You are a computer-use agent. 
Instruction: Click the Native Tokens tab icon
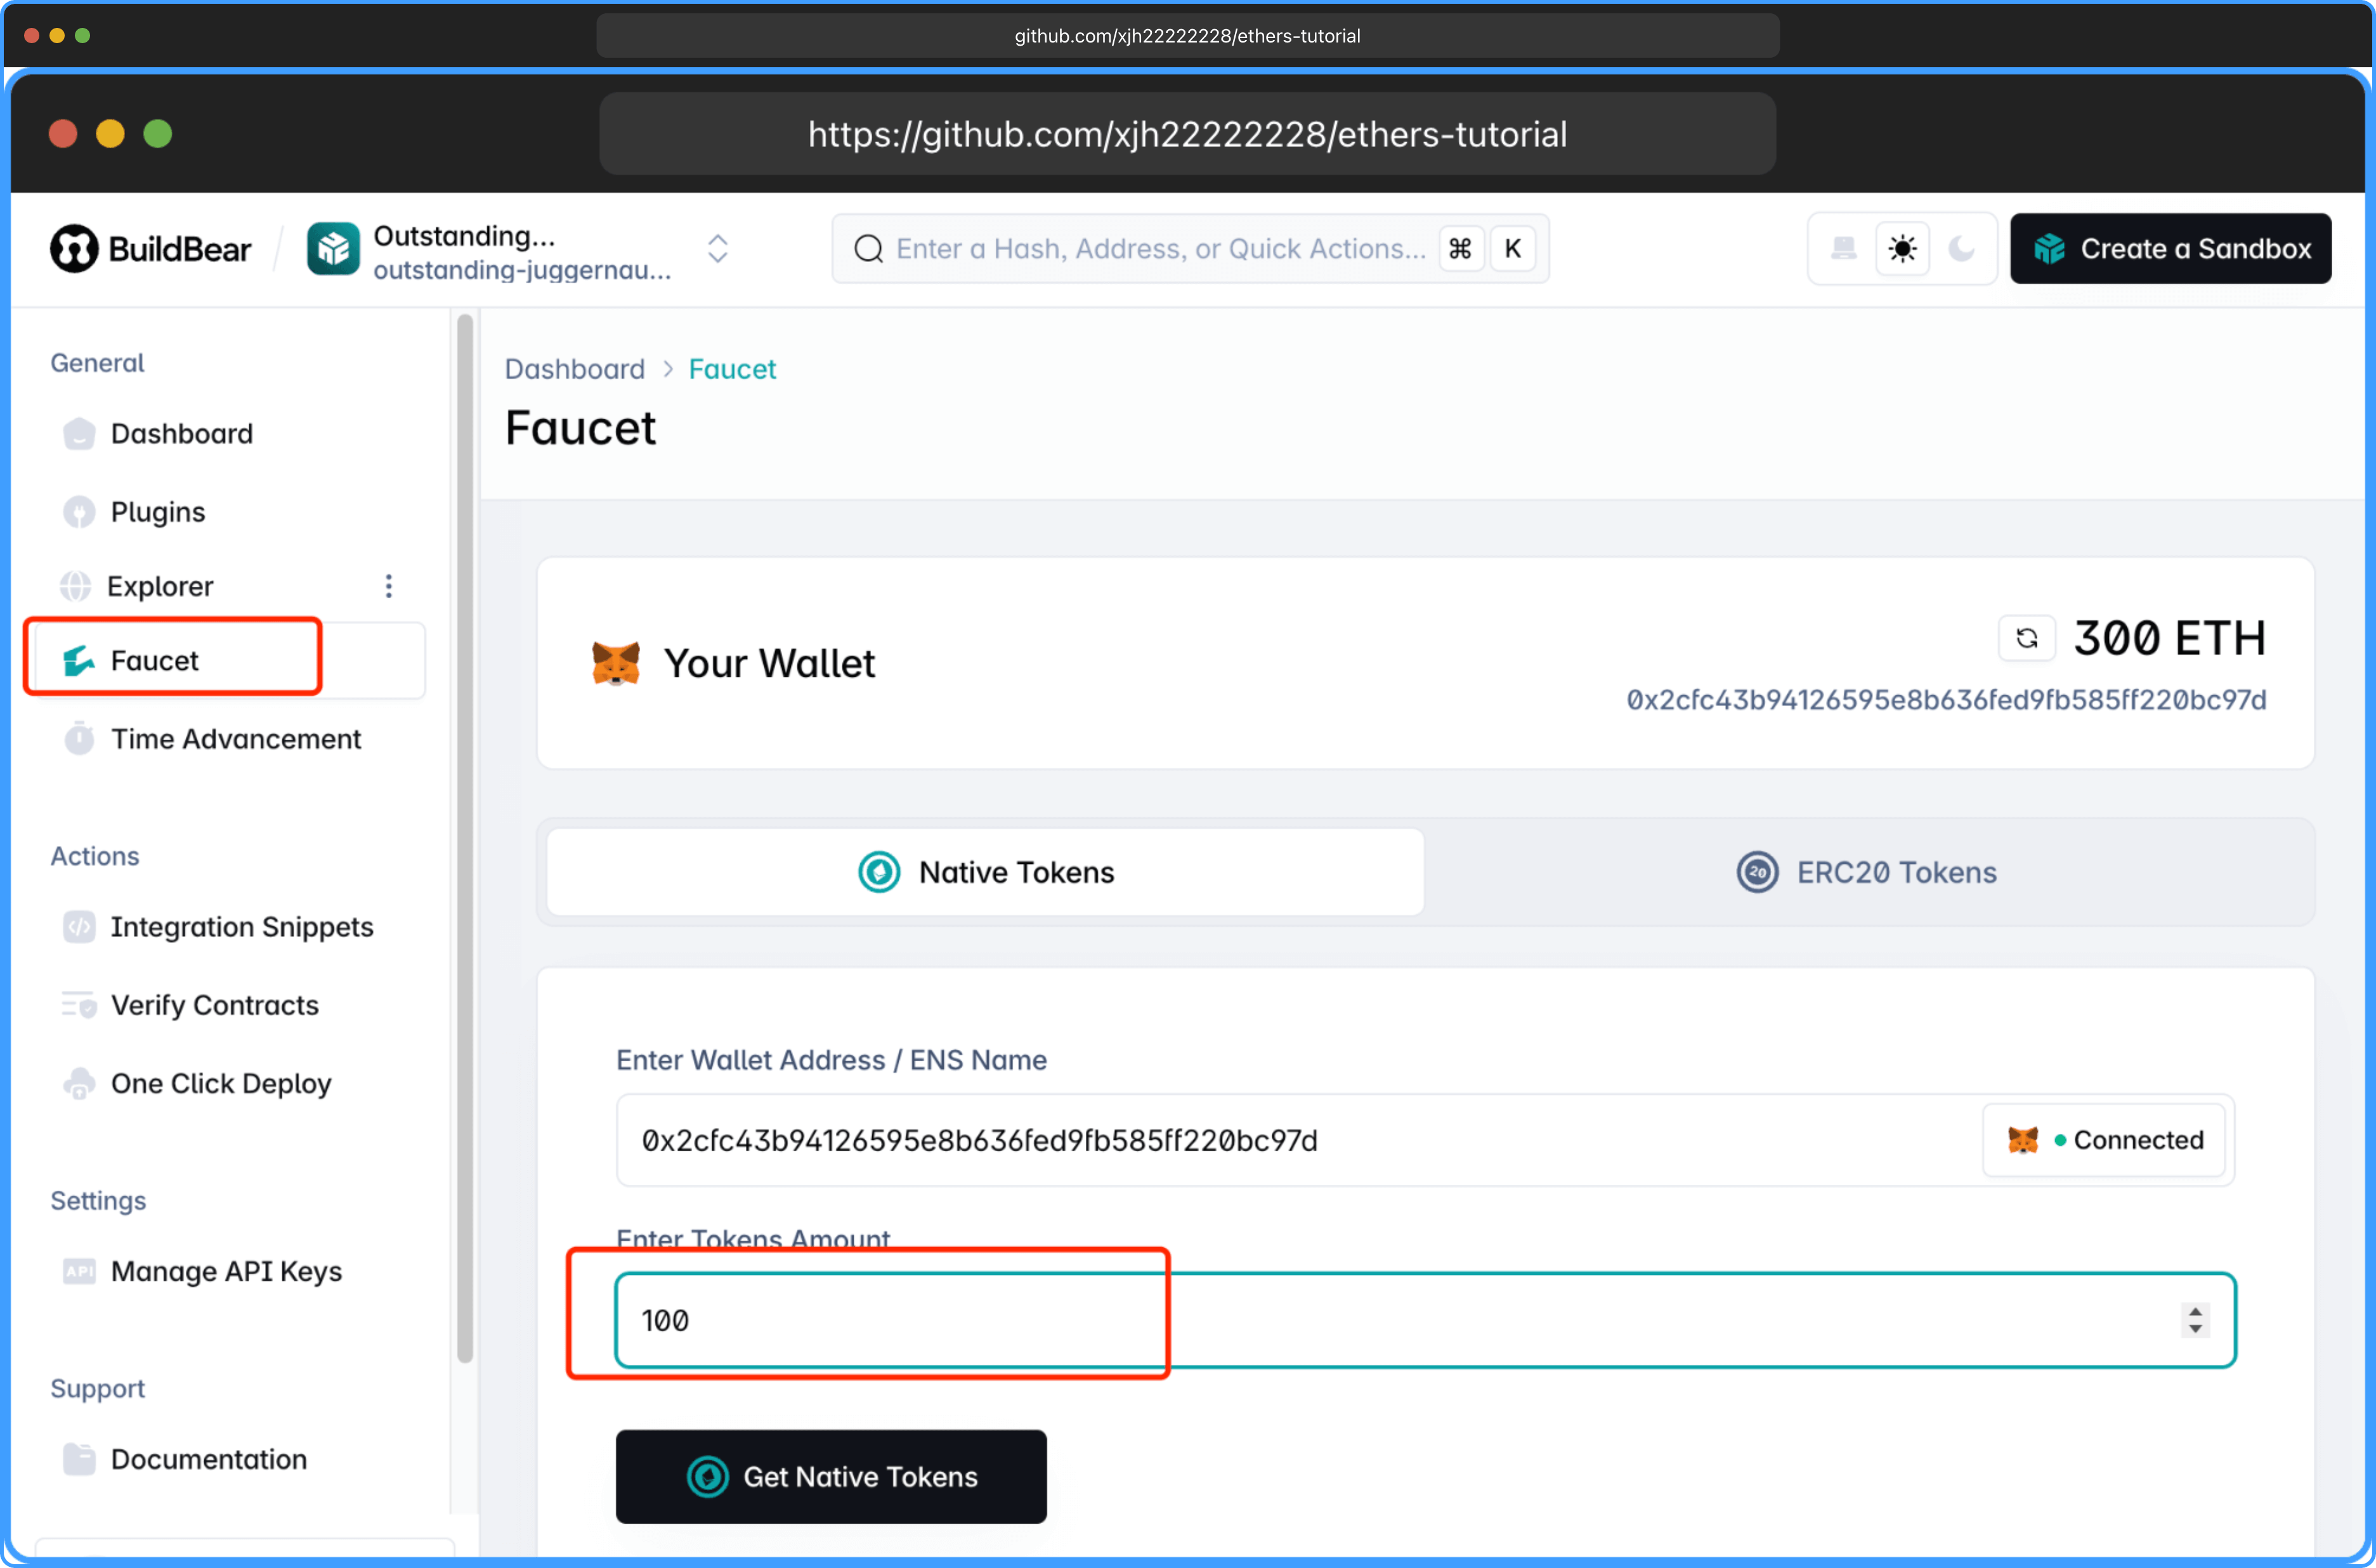pyautogui.click(x=879, y=872)
